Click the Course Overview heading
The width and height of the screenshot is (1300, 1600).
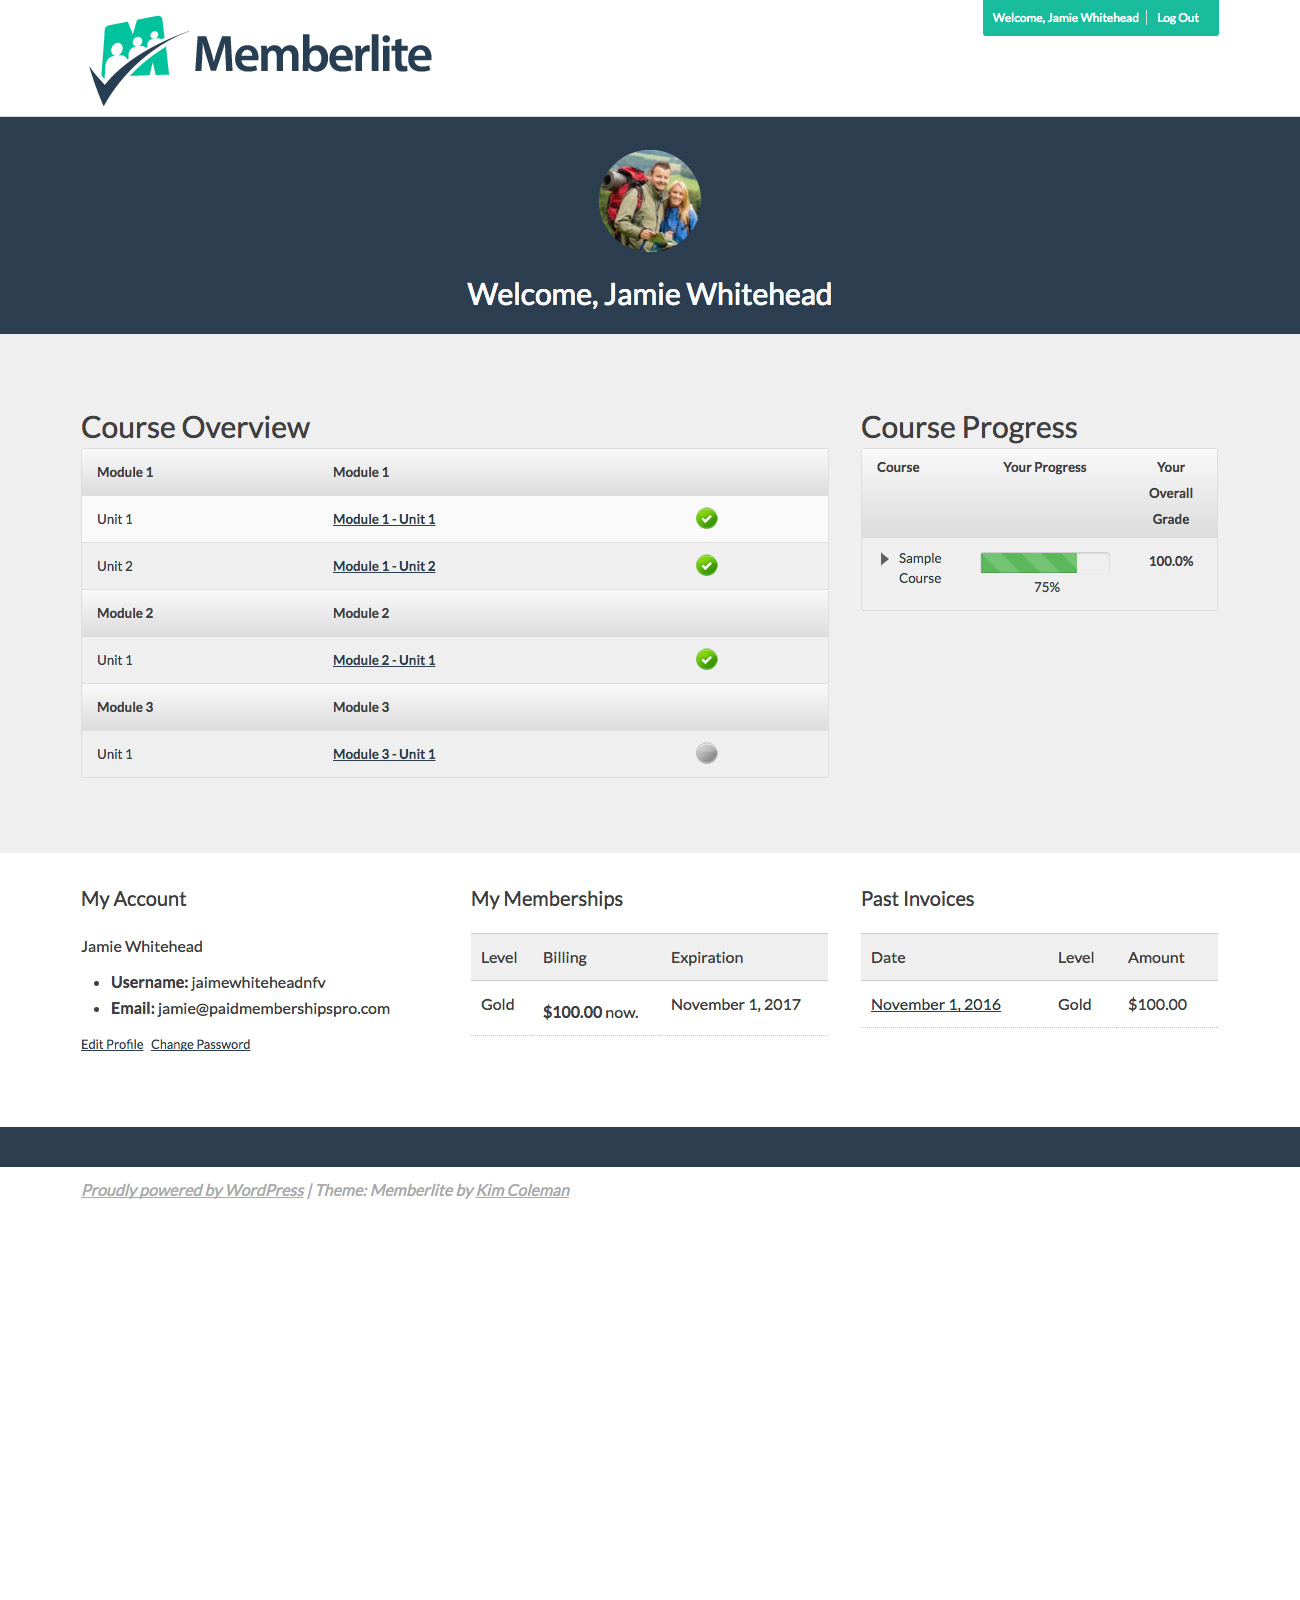click(196, 427)
